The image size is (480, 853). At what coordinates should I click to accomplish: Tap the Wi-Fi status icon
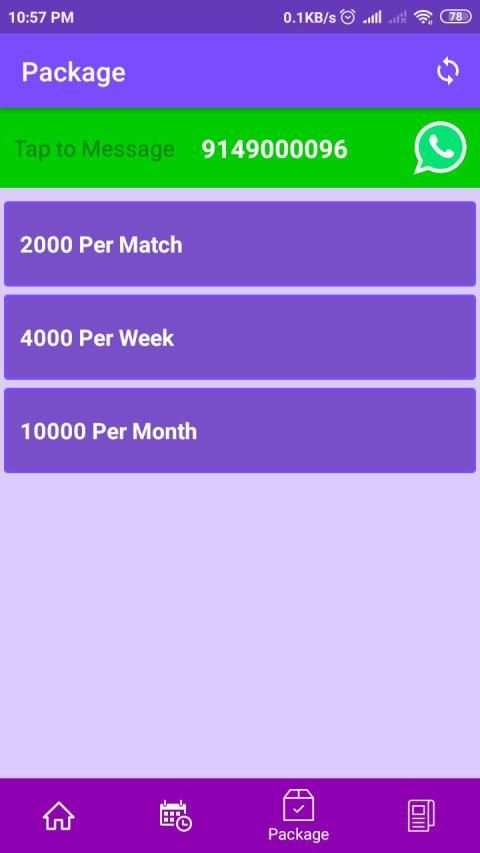423,17
